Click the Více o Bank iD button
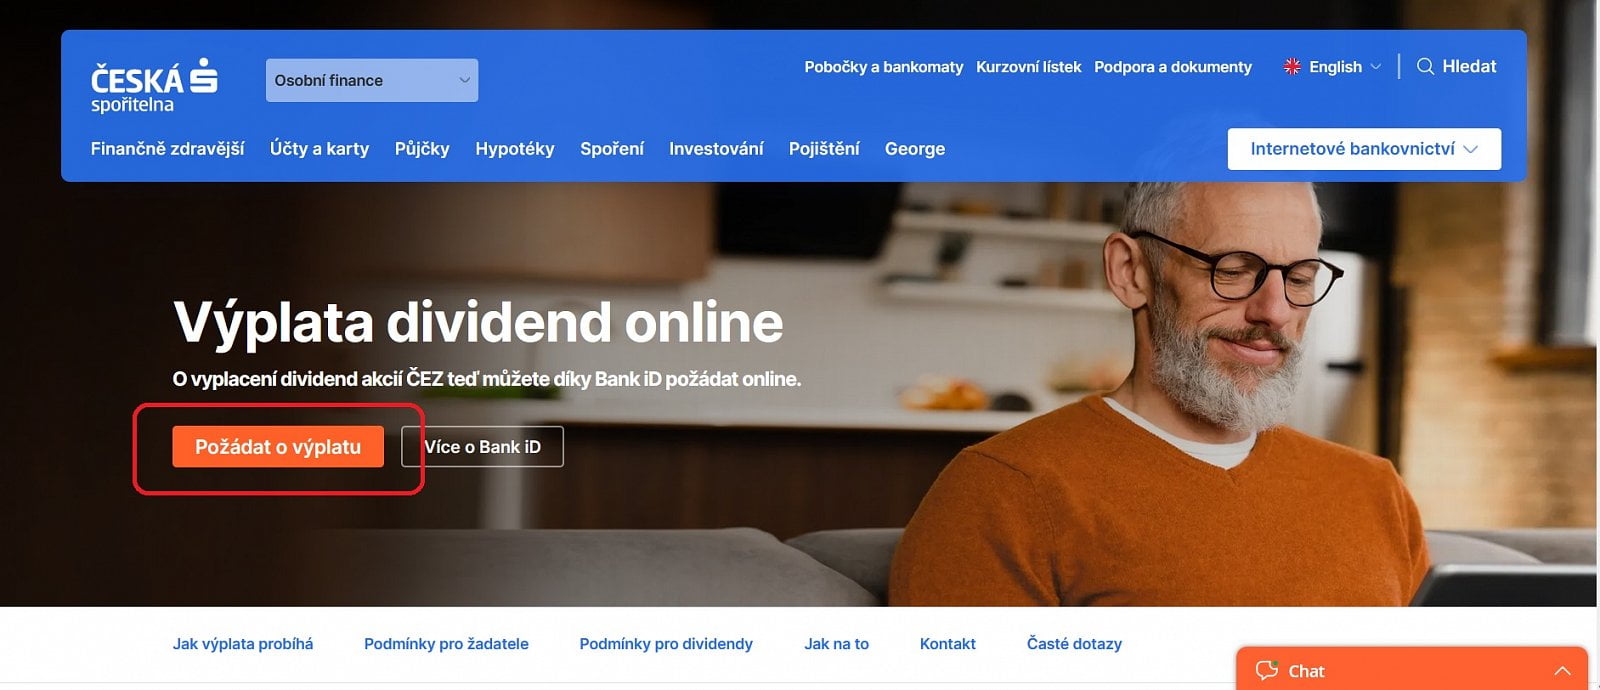The height and width of the screenshot is (690, 1600). [x=482, y=447]
